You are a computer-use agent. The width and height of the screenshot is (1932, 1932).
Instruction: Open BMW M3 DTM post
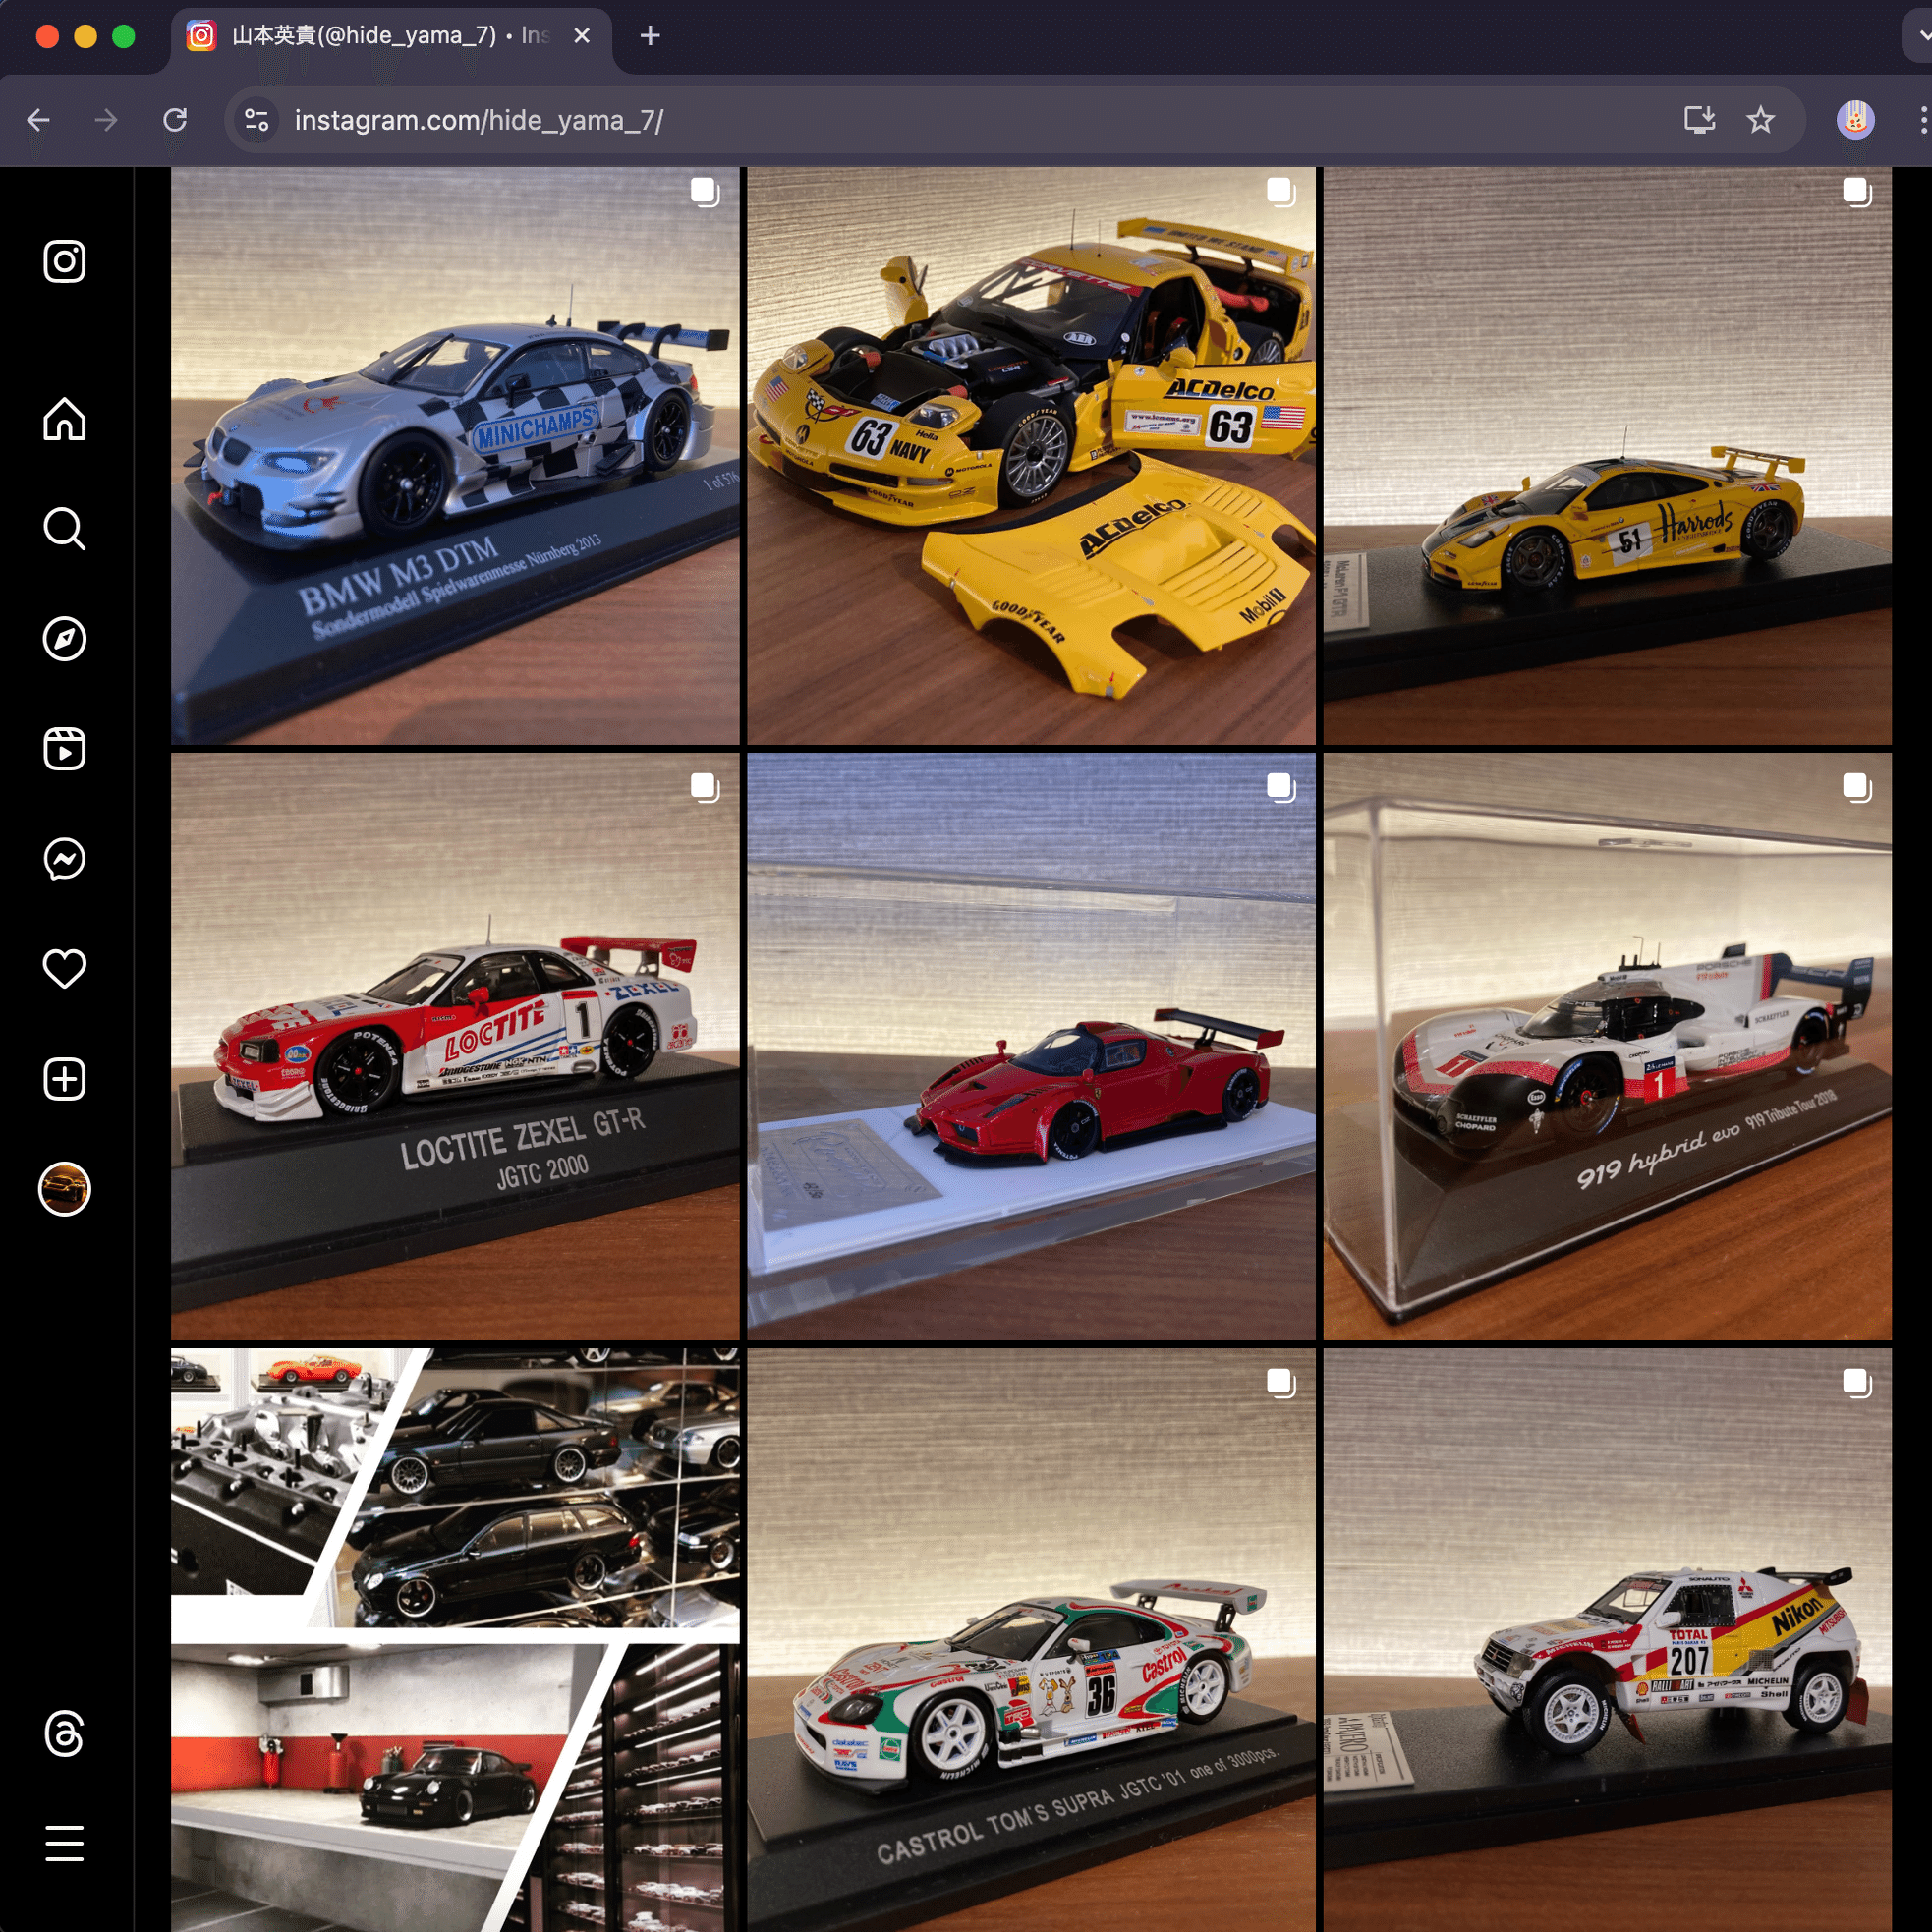tap(455, 456)
